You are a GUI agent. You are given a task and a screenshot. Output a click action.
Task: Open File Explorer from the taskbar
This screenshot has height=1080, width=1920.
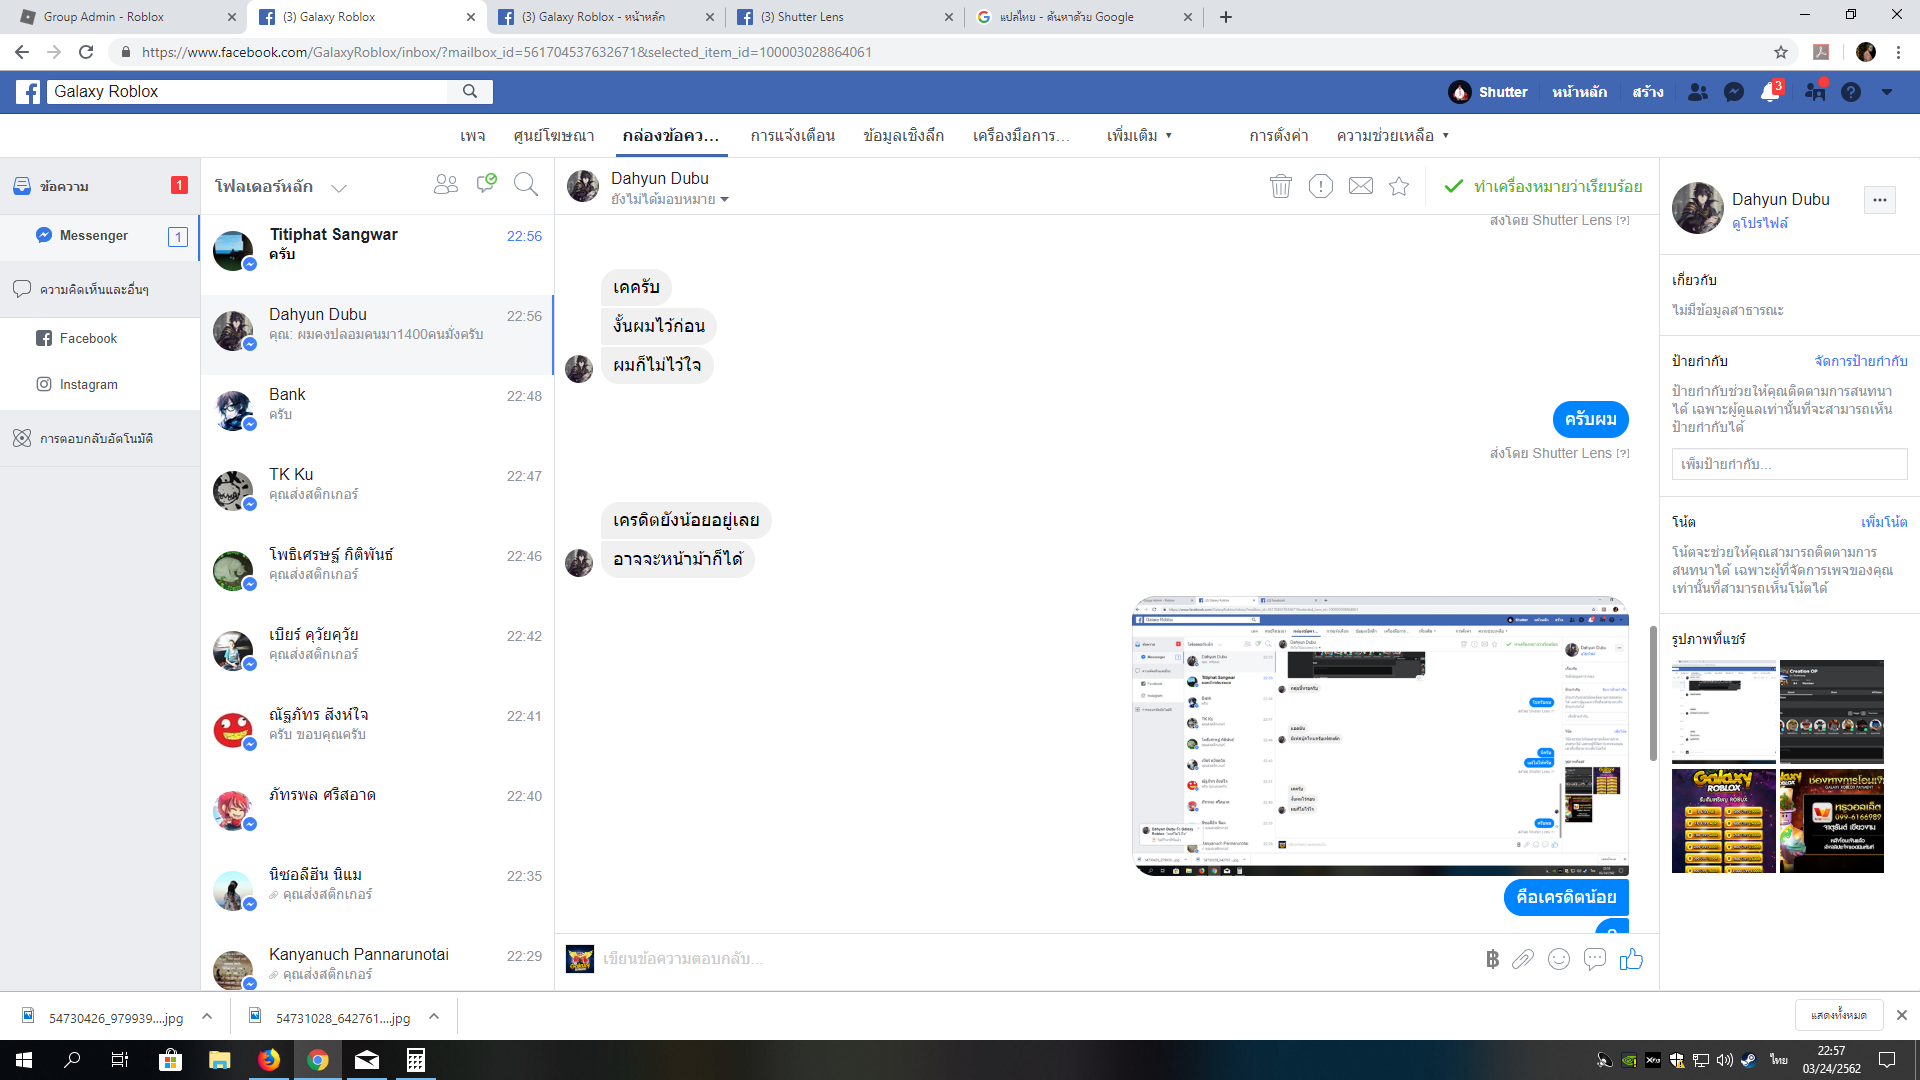click(219, 1060)
